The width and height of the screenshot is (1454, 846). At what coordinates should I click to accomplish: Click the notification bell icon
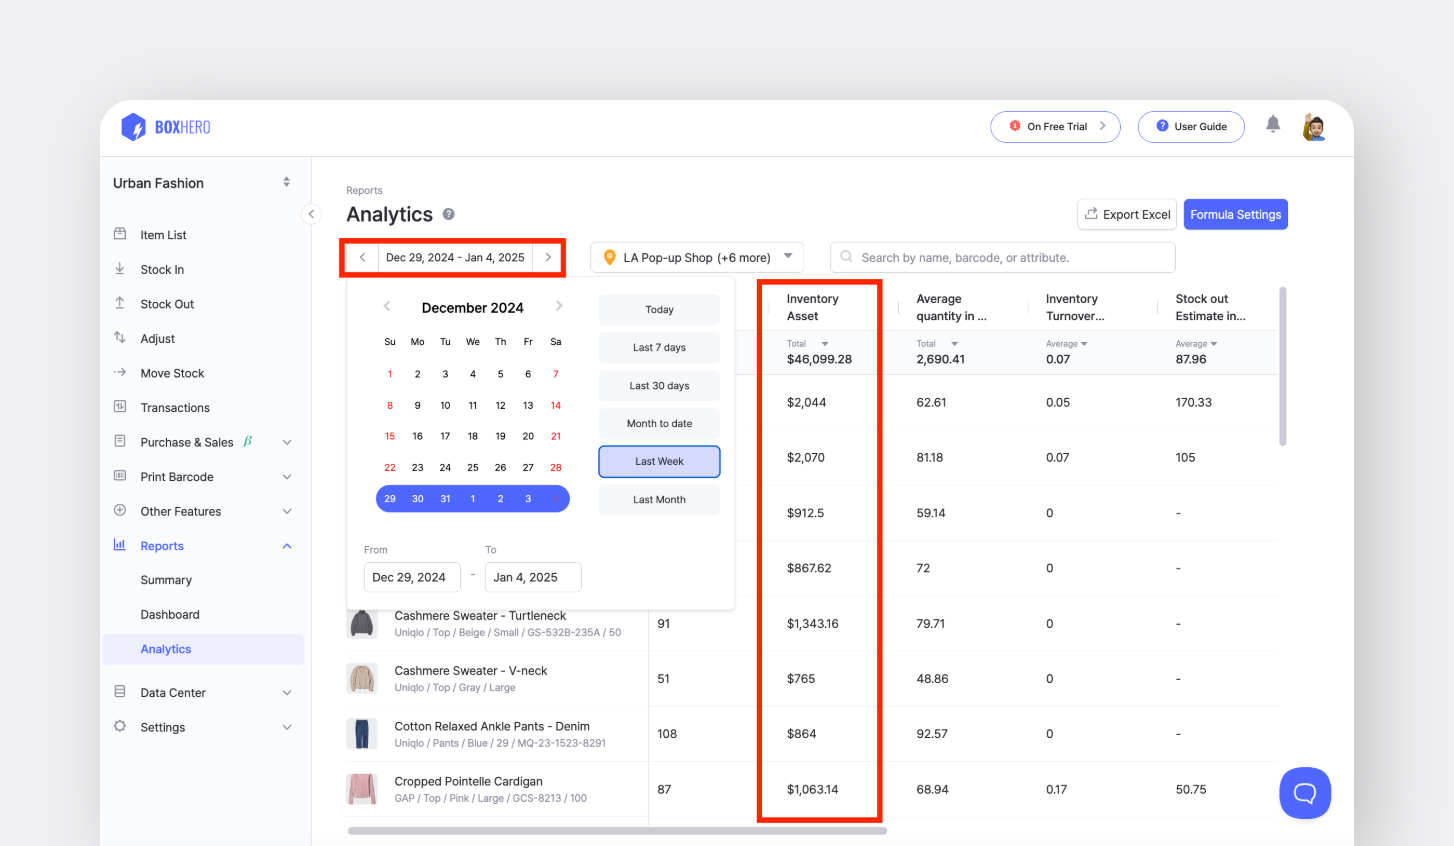(1272, 125)
